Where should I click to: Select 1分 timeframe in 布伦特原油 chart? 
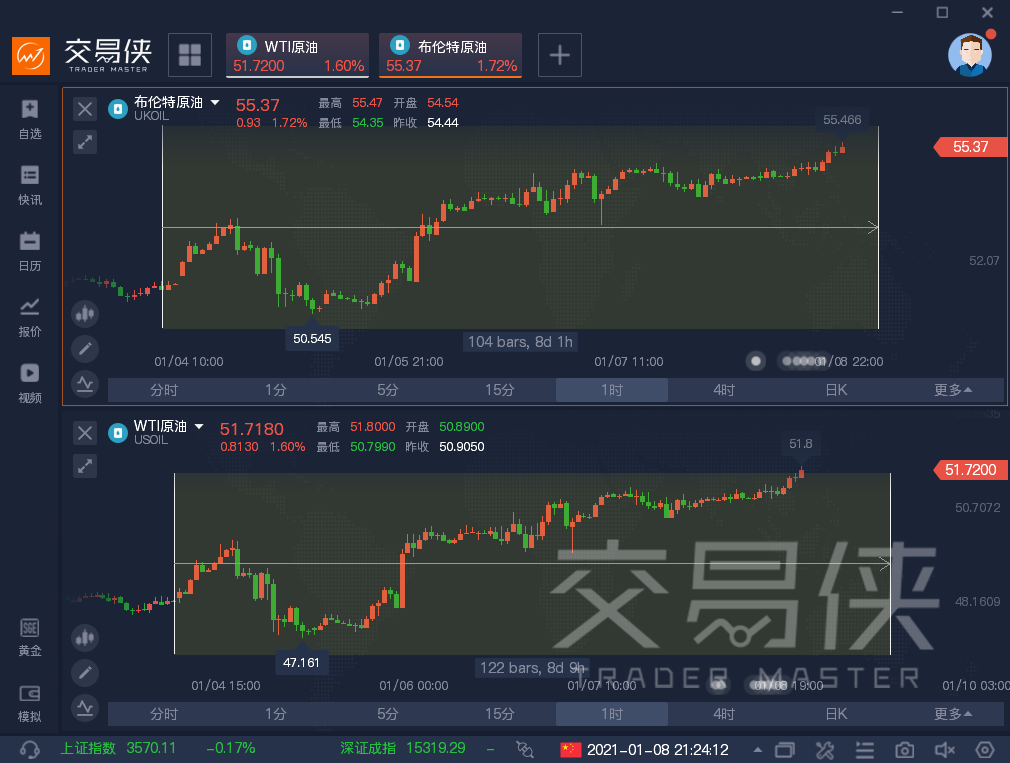coord(276,390)
